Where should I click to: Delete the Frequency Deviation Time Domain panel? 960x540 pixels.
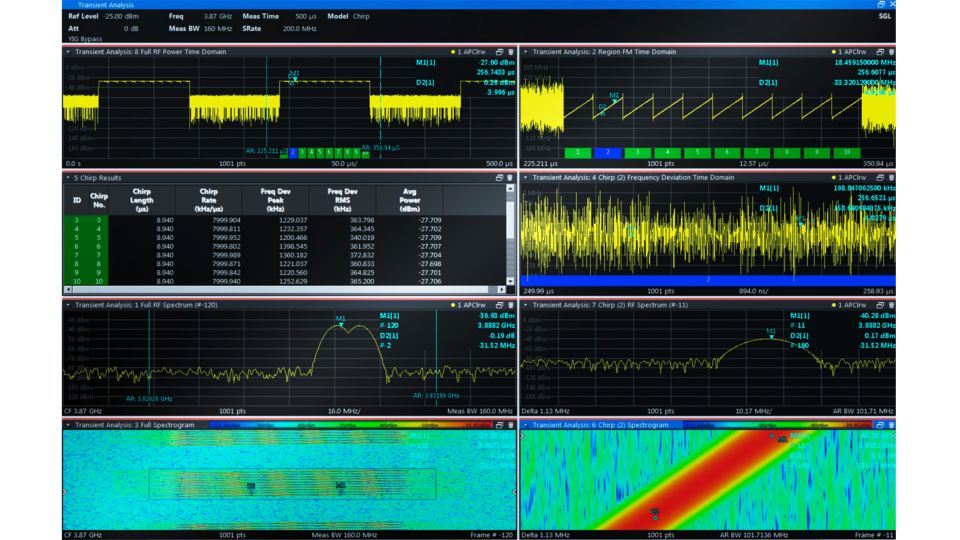click(x=891, y=178)
